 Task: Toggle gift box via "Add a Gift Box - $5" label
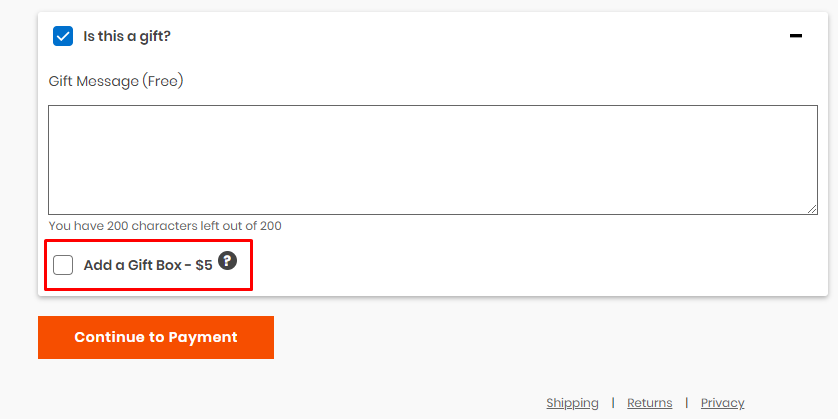click(x=148, y=265)
